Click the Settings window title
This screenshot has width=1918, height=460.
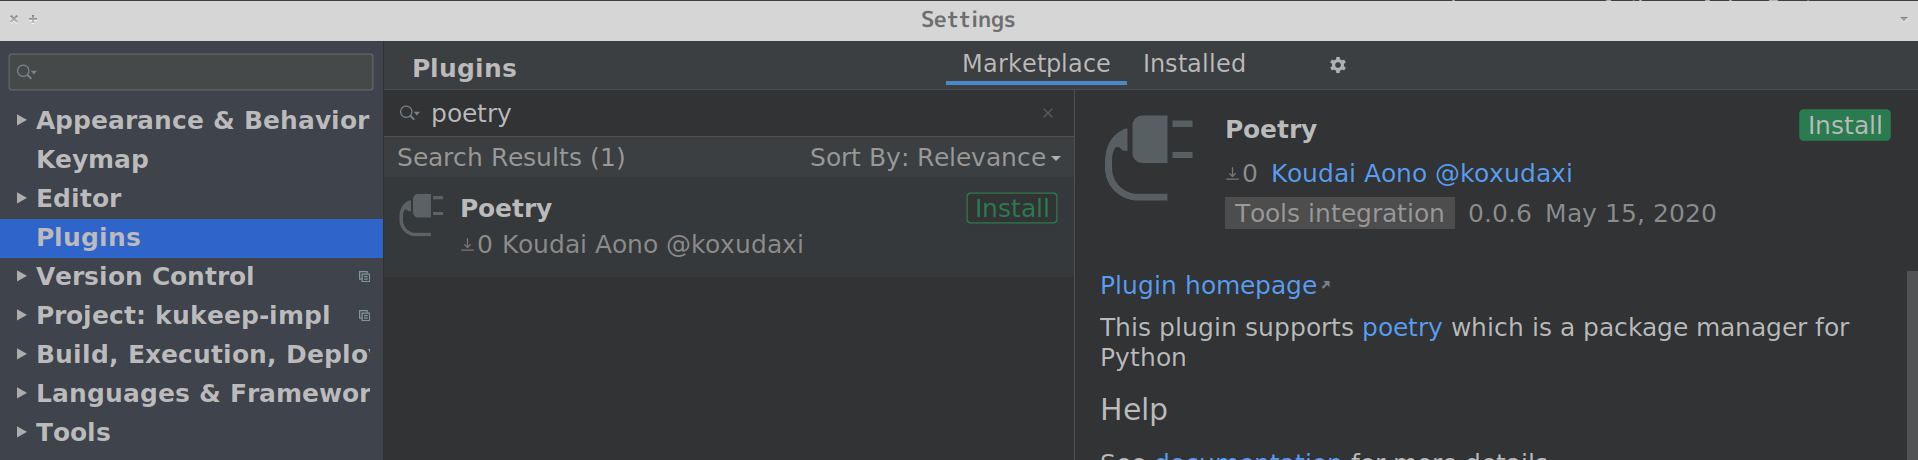[x=967, y=19]
